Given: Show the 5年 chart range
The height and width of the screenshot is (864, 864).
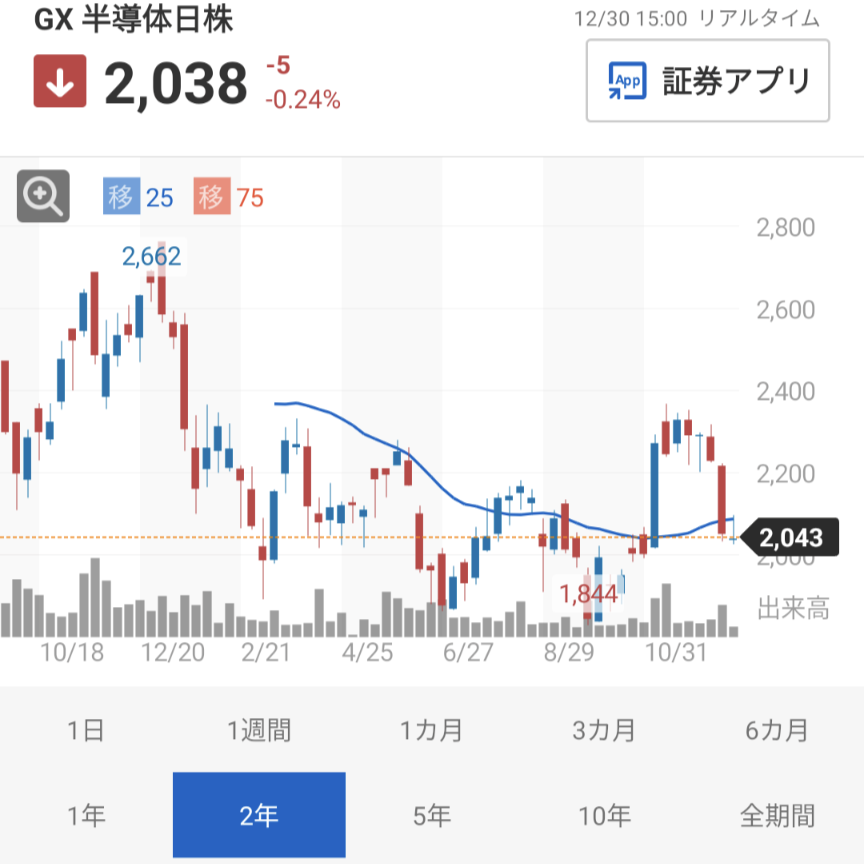Looking at the screenshot, I should tap(432, 816).
